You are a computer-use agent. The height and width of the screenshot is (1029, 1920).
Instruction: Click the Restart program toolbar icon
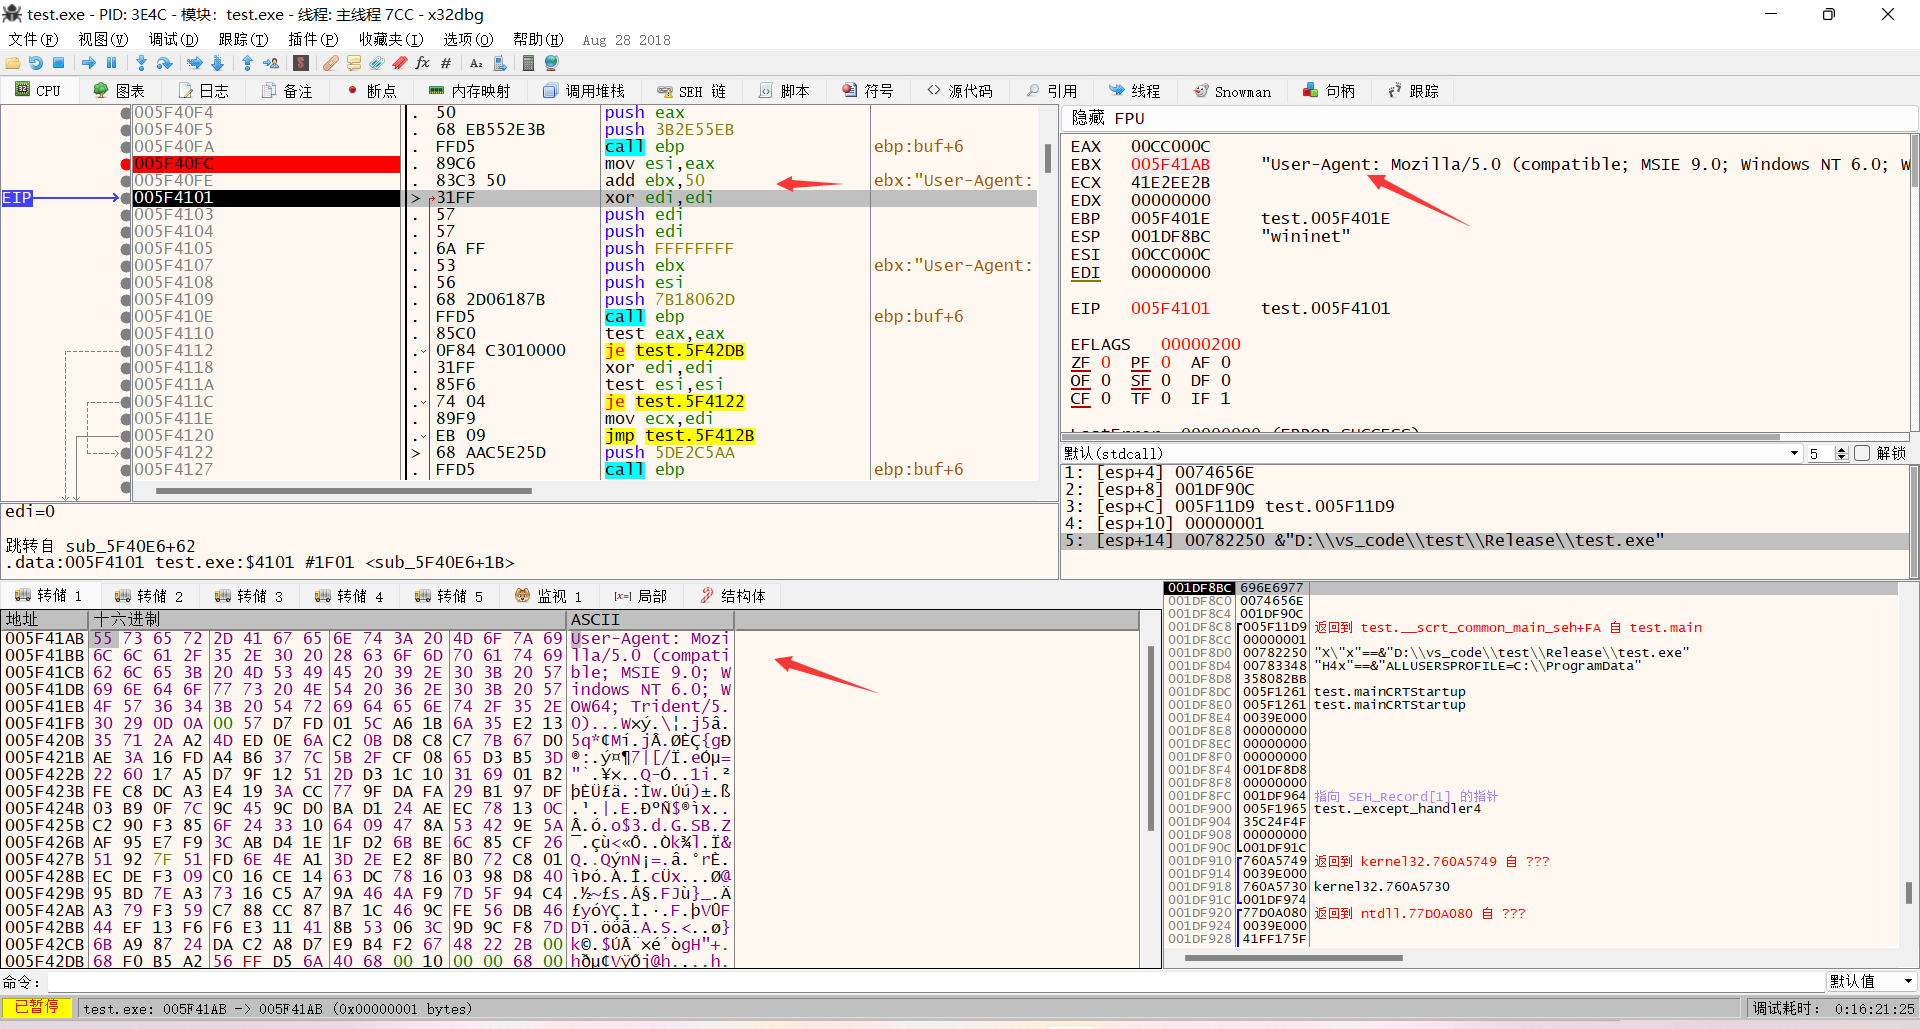pos(36,63)
